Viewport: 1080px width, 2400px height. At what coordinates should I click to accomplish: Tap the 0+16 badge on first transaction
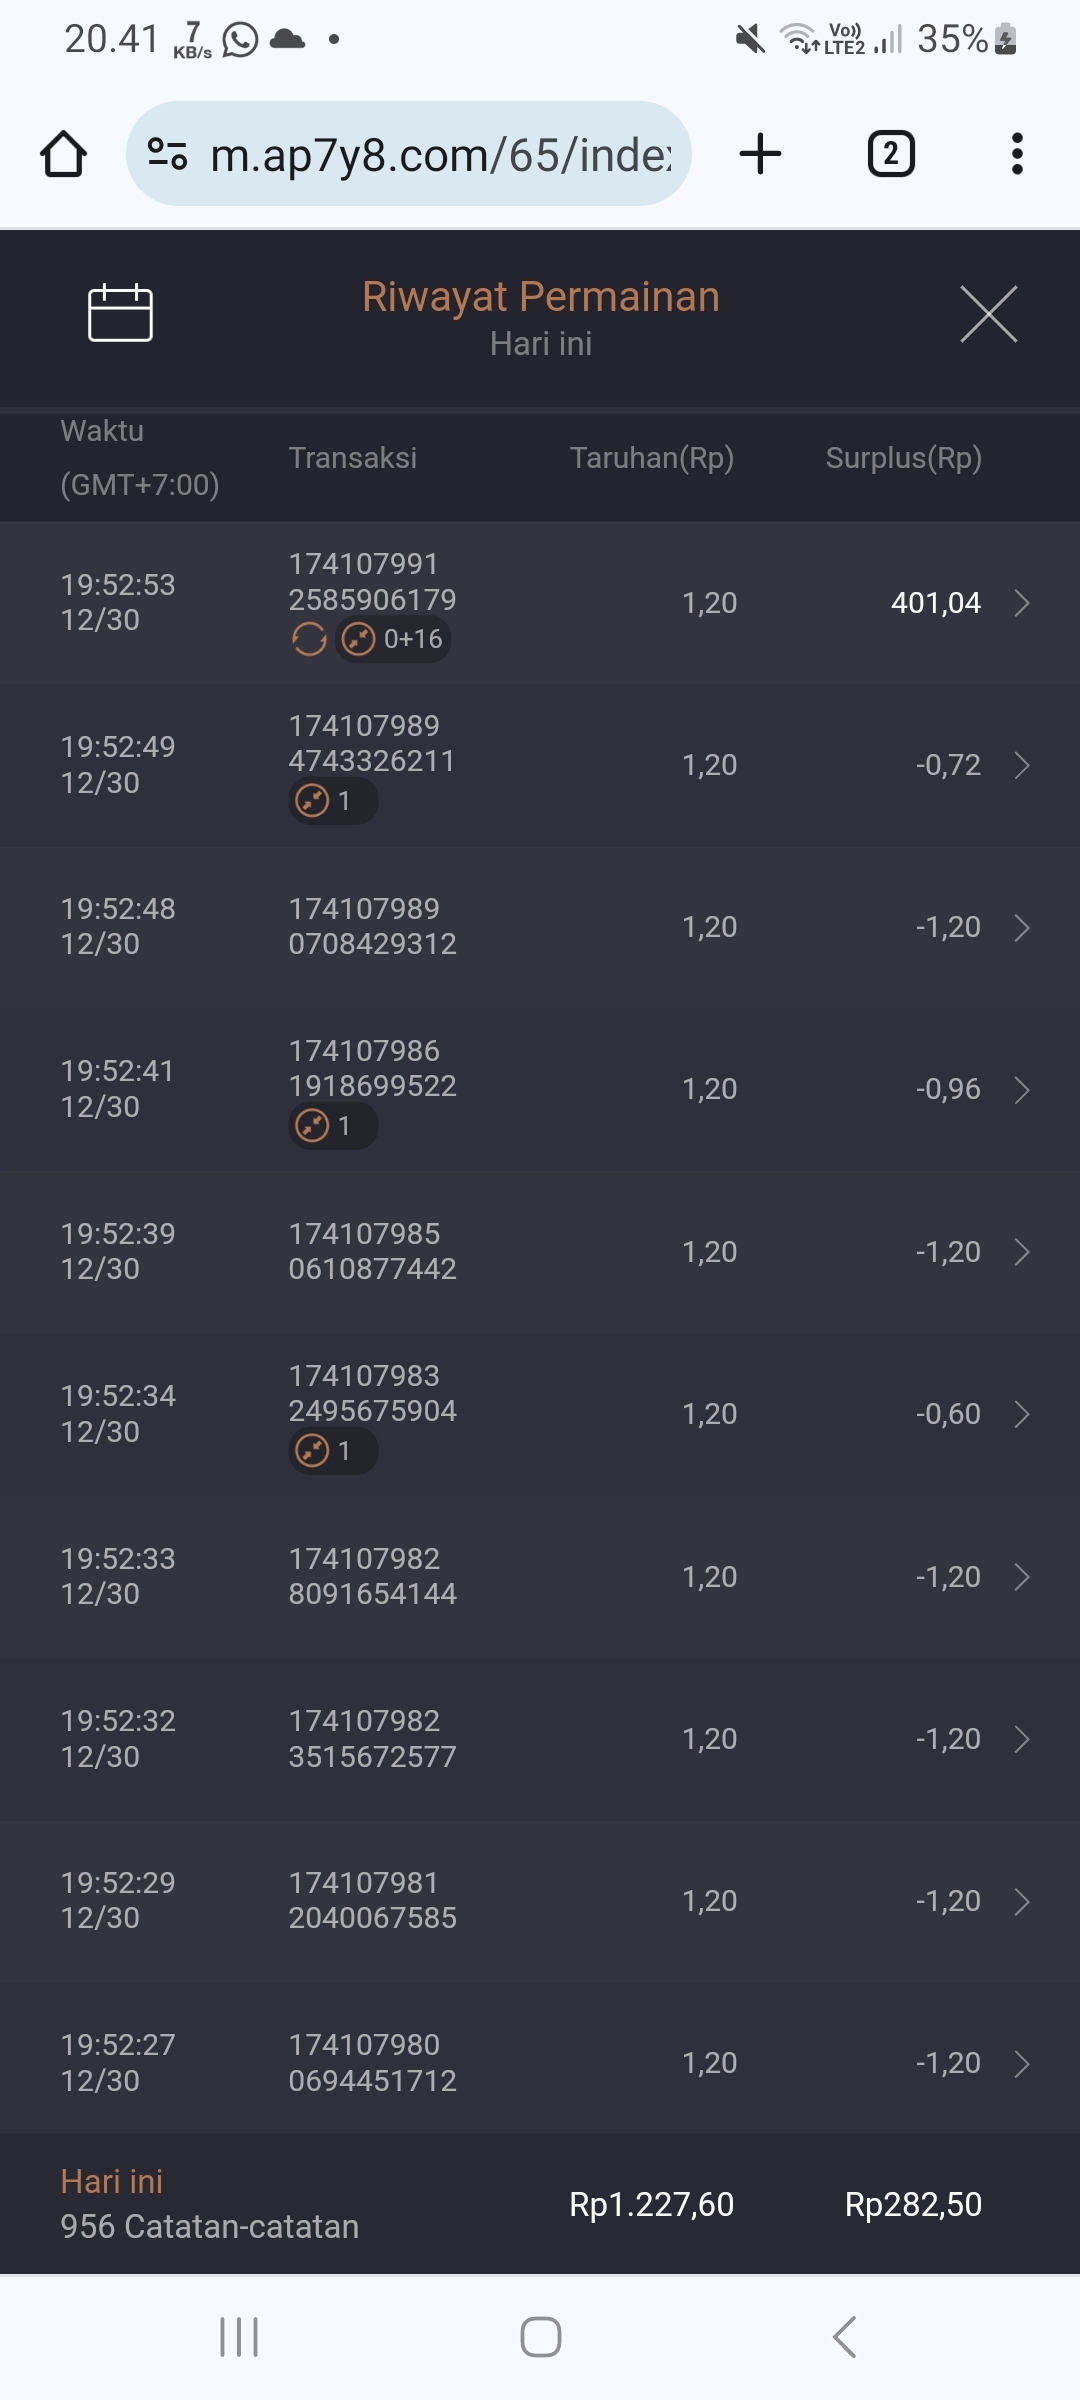coord(393,639)
